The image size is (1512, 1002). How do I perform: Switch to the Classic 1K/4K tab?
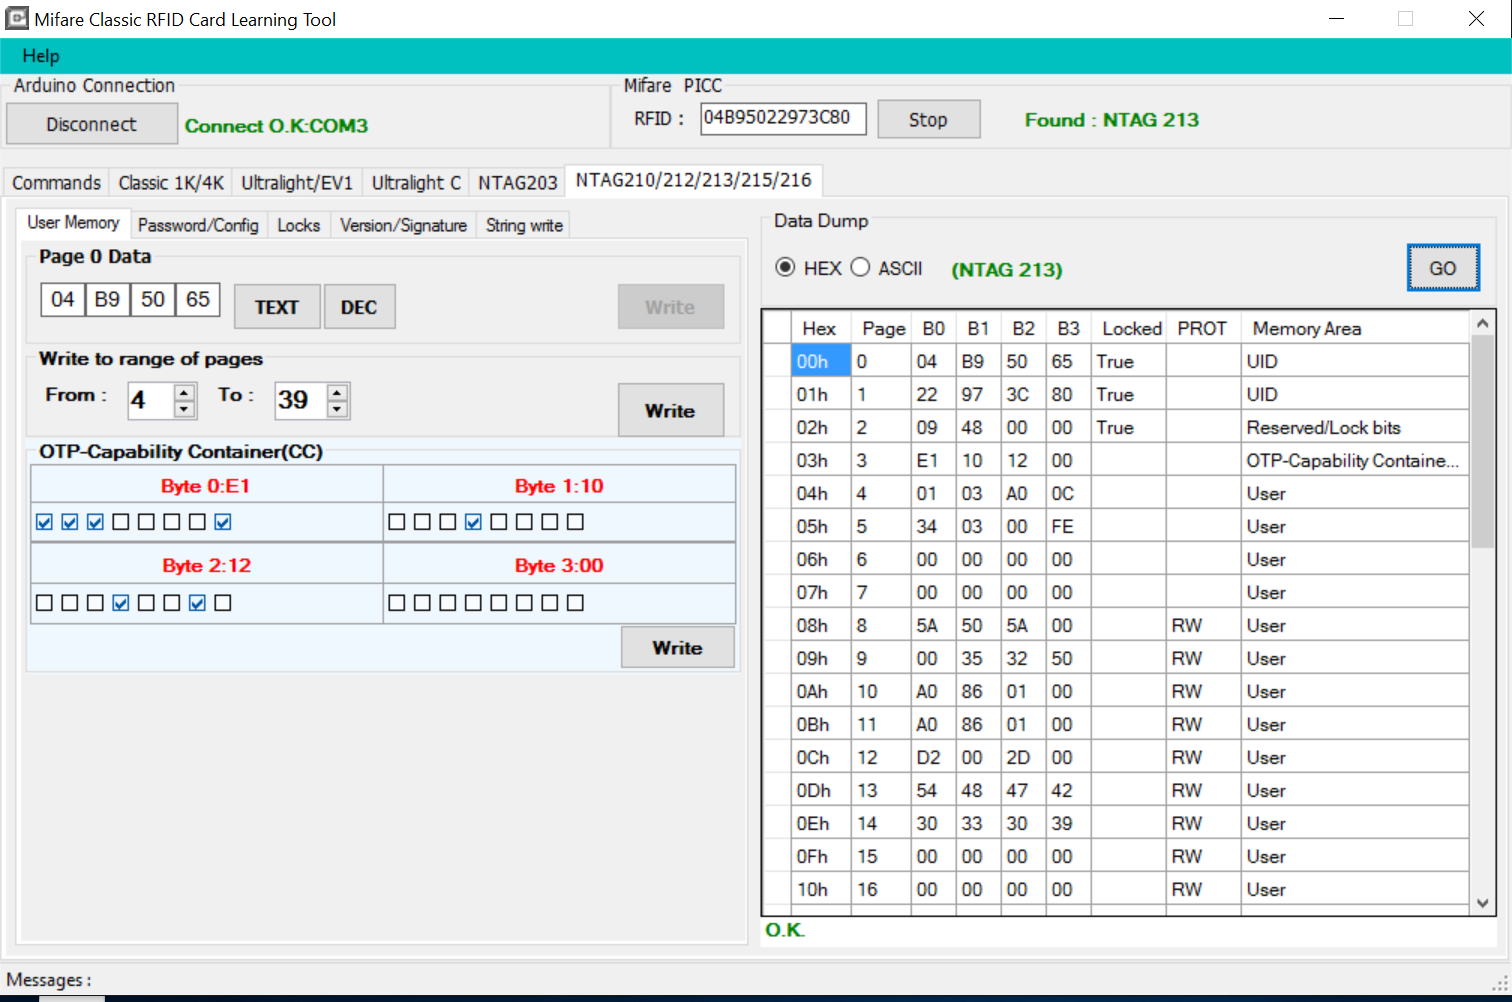click(x=171, y=183)
